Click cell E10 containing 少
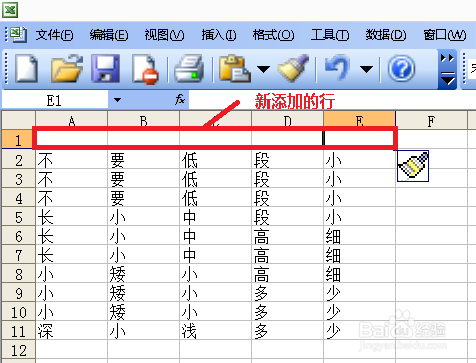Image resolution: width=476 pixels, height=363 pixels. pos(359,312)
